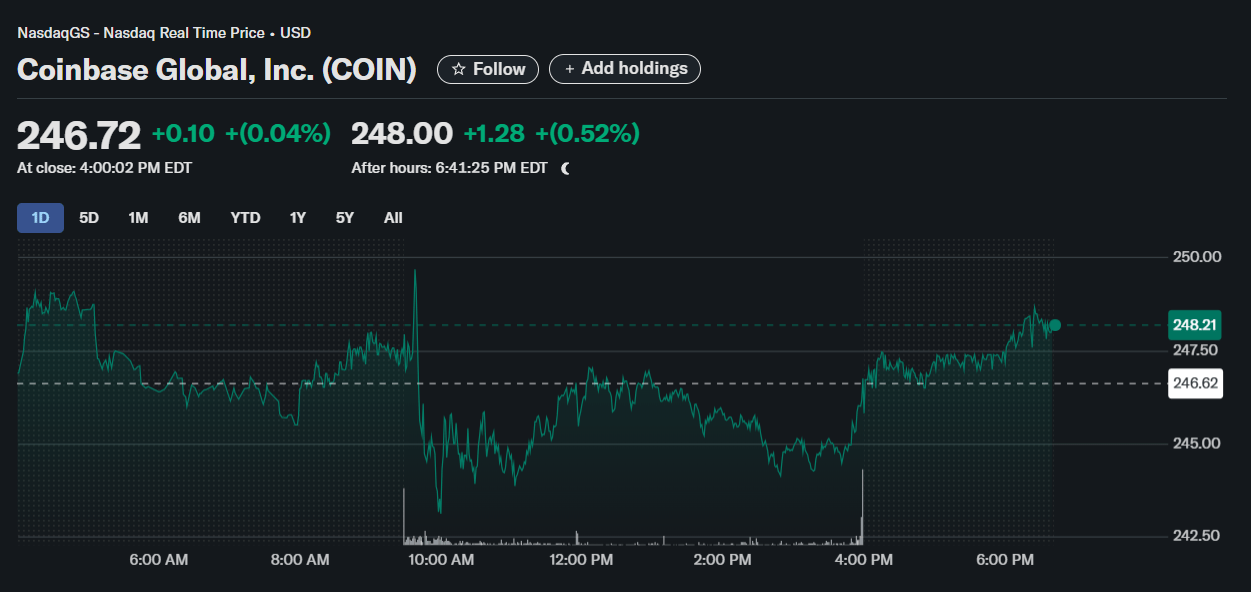
Task: Show All-time chart range
Action: click(x=393, y=218)
